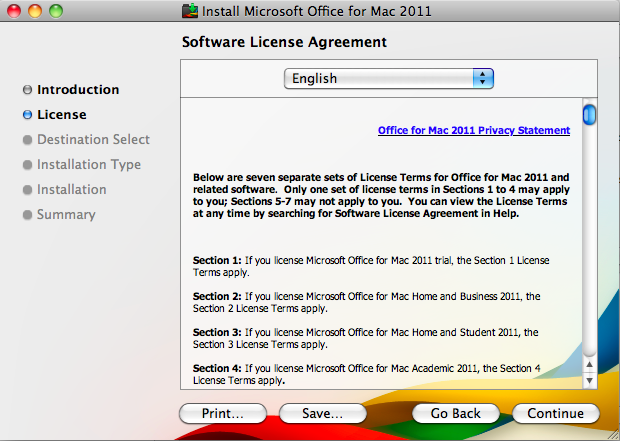
Task: Click the Section 2: Home and Business text
Action: click(367, 302)
